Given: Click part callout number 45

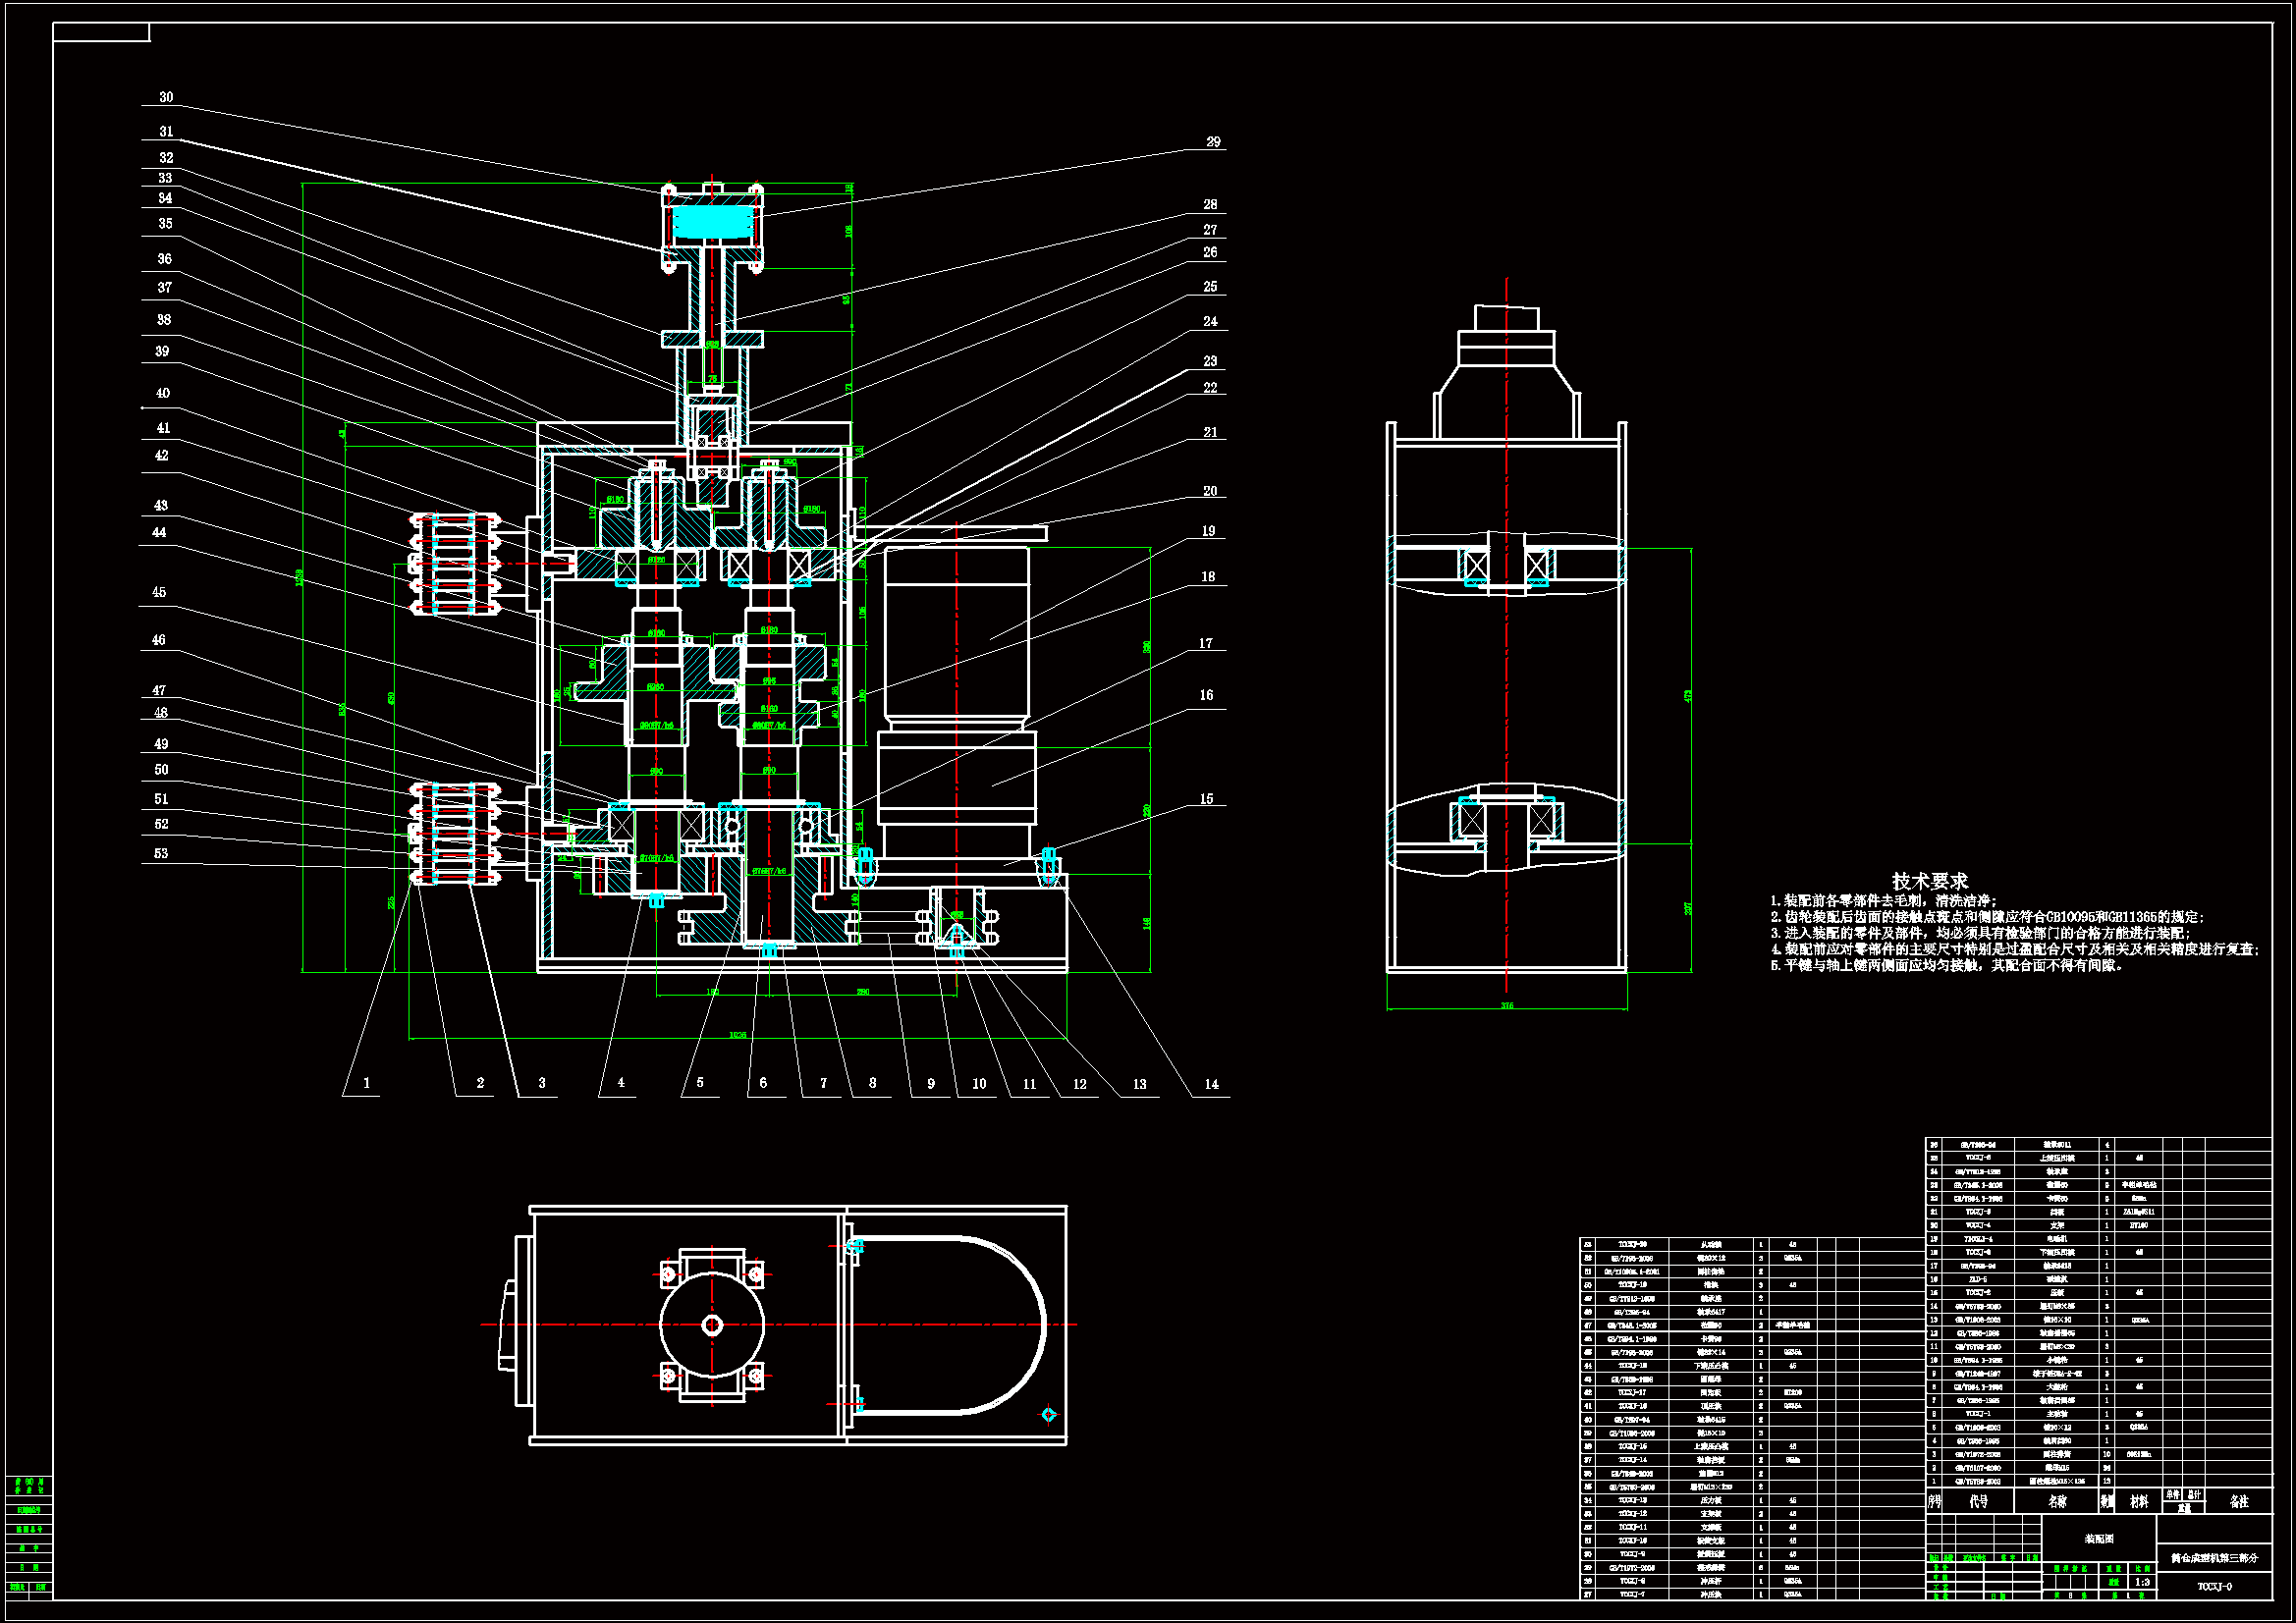Looking at the screenshot, I should 159,592.
